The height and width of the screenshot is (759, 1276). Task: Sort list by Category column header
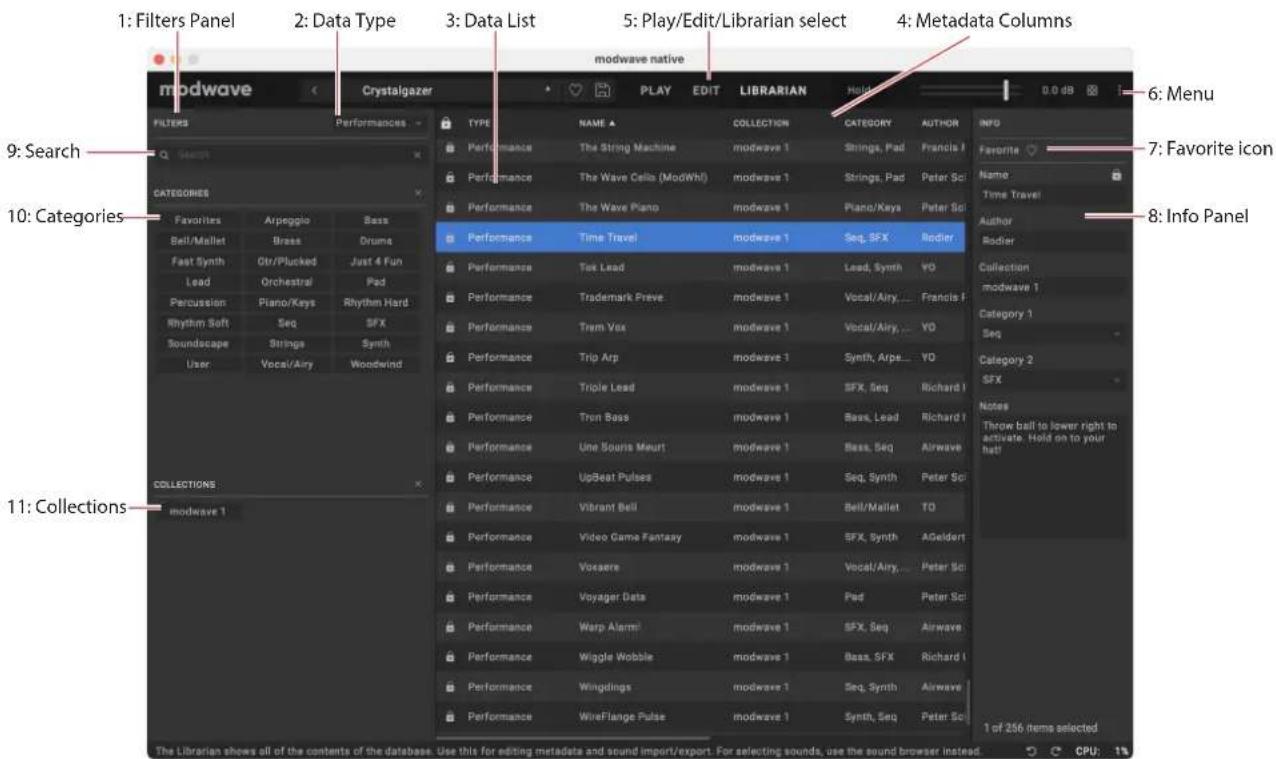coord(867,123)
